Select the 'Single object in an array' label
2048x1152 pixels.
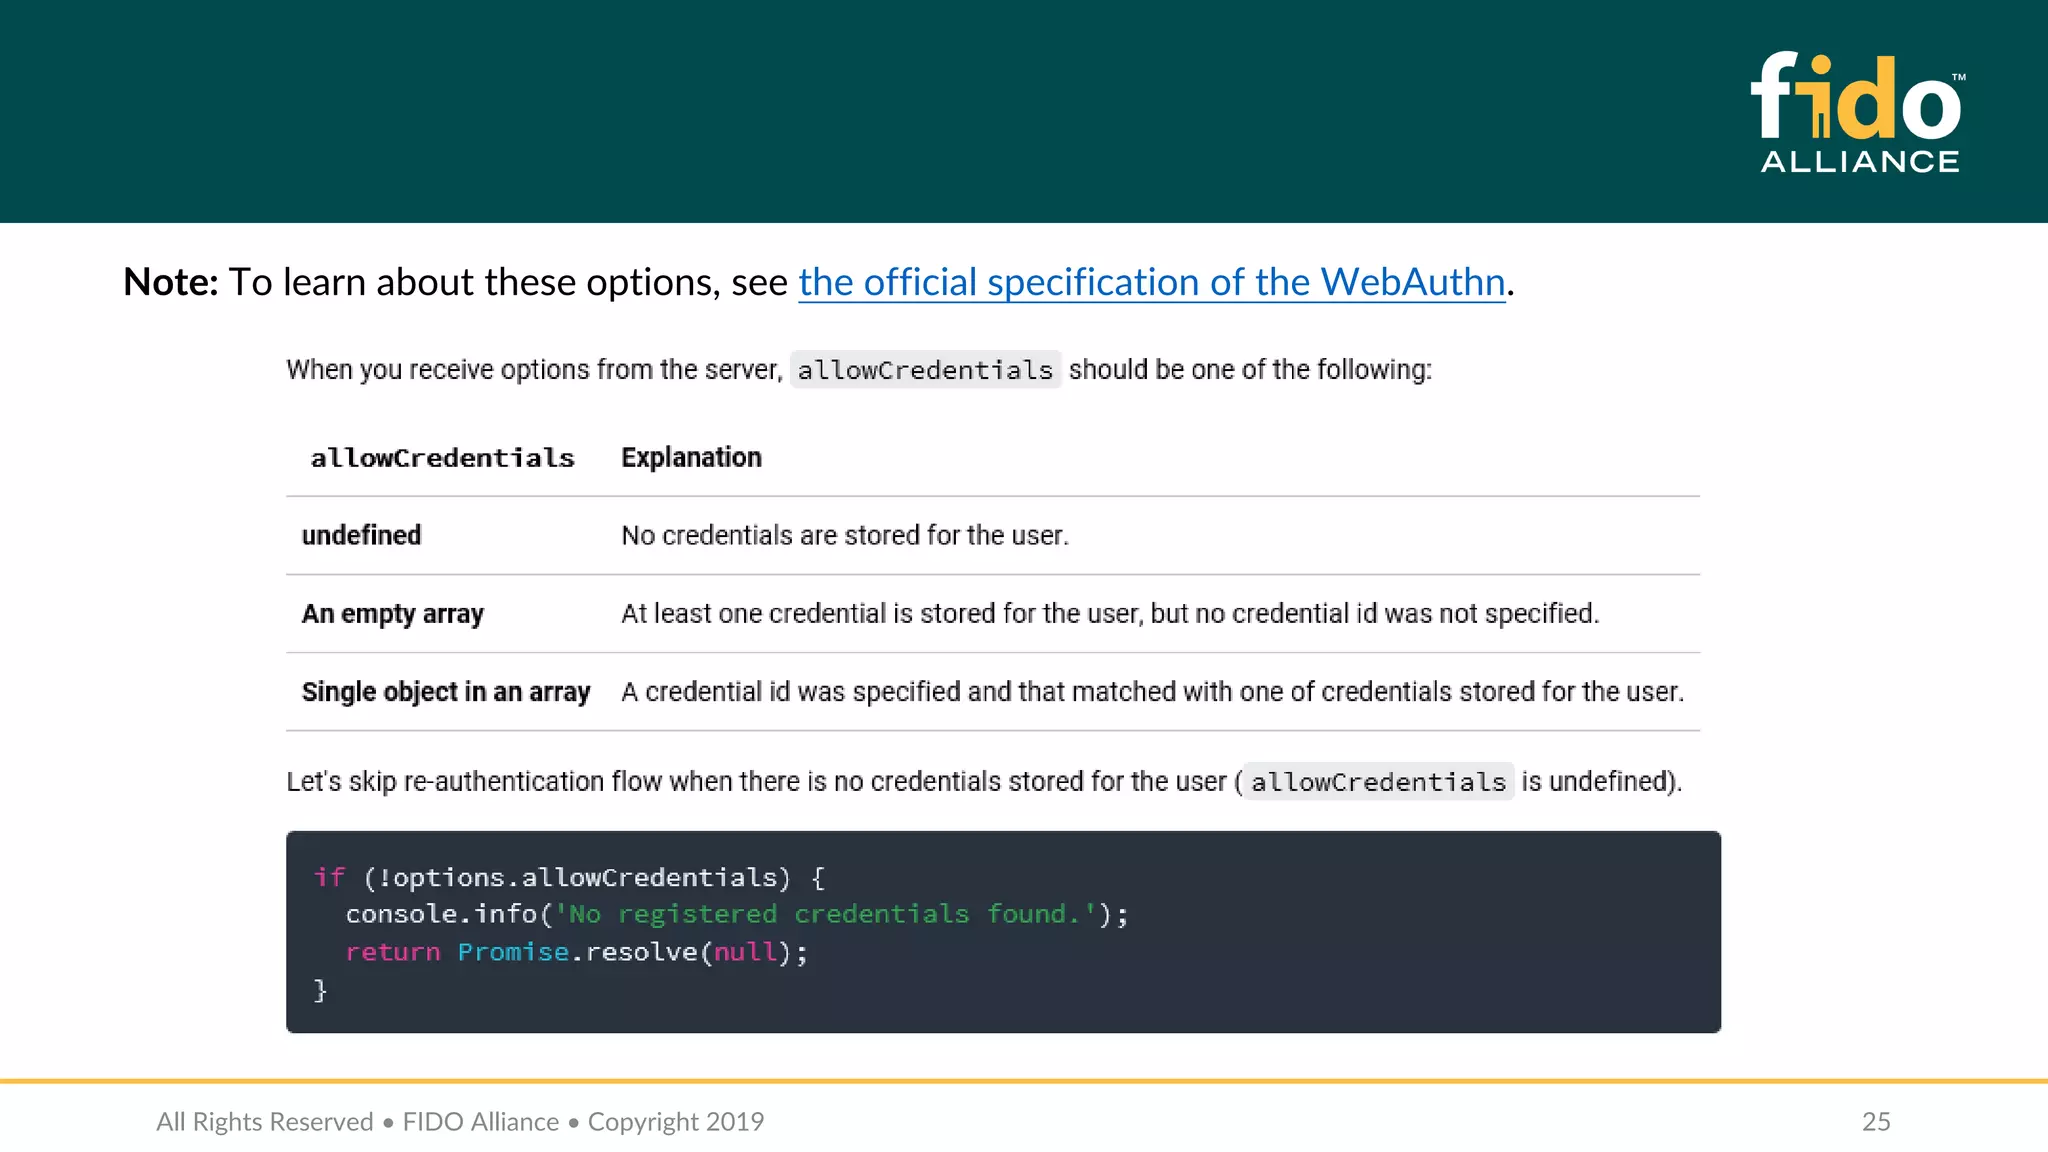(446, 692)
